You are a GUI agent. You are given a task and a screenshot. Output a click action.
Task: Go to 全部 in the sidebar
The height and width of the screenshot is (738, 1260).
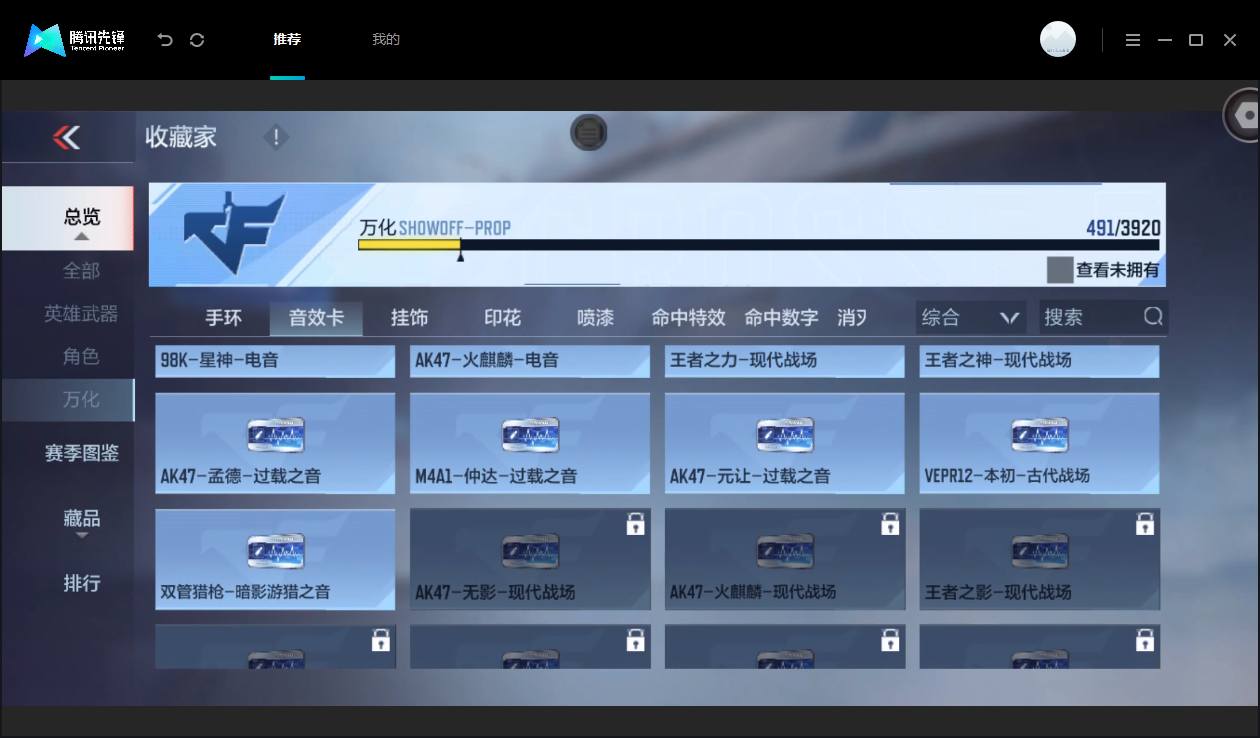82,270
